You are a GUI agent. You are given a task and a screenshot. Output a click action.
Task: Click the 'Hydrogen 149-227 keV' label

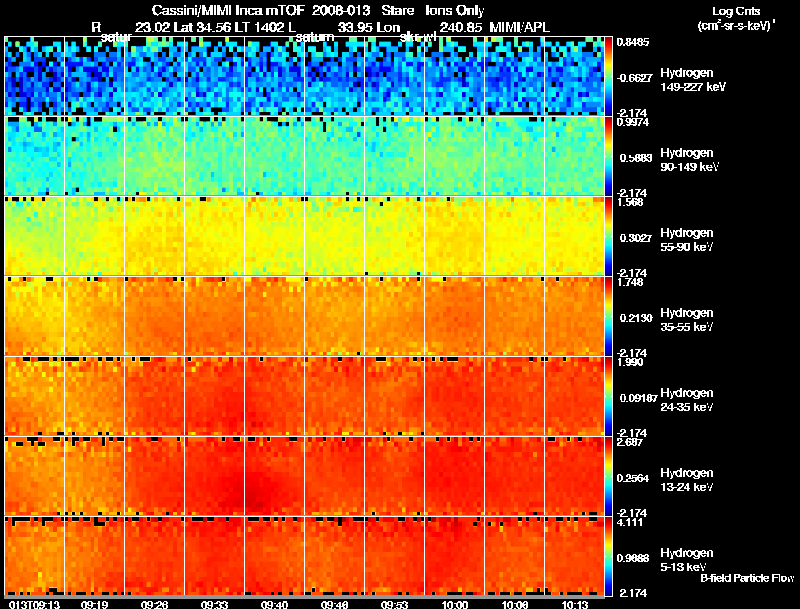693,80
